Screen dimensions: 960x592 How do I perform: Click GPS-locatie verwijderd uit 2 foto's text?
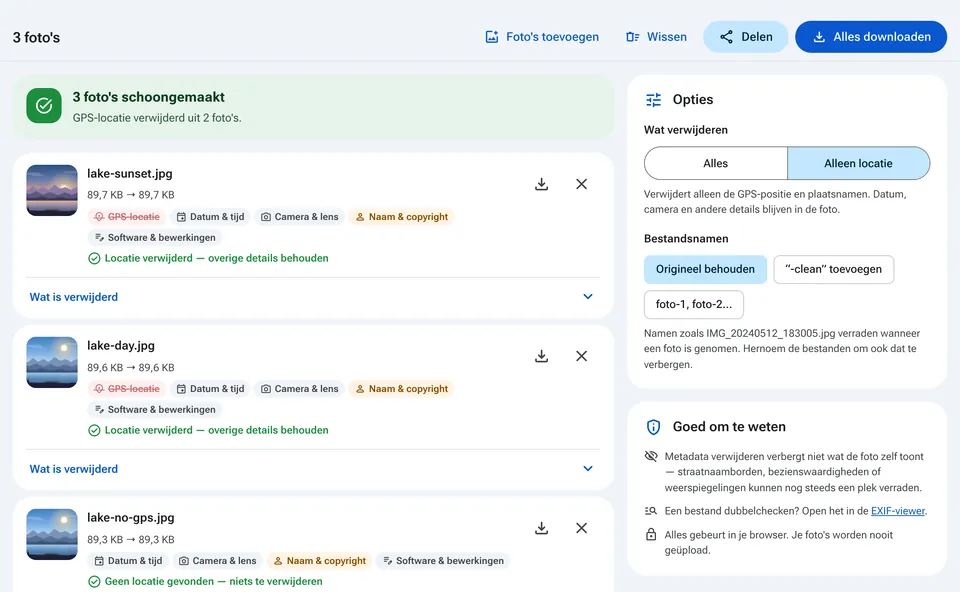tap(157, 118)
